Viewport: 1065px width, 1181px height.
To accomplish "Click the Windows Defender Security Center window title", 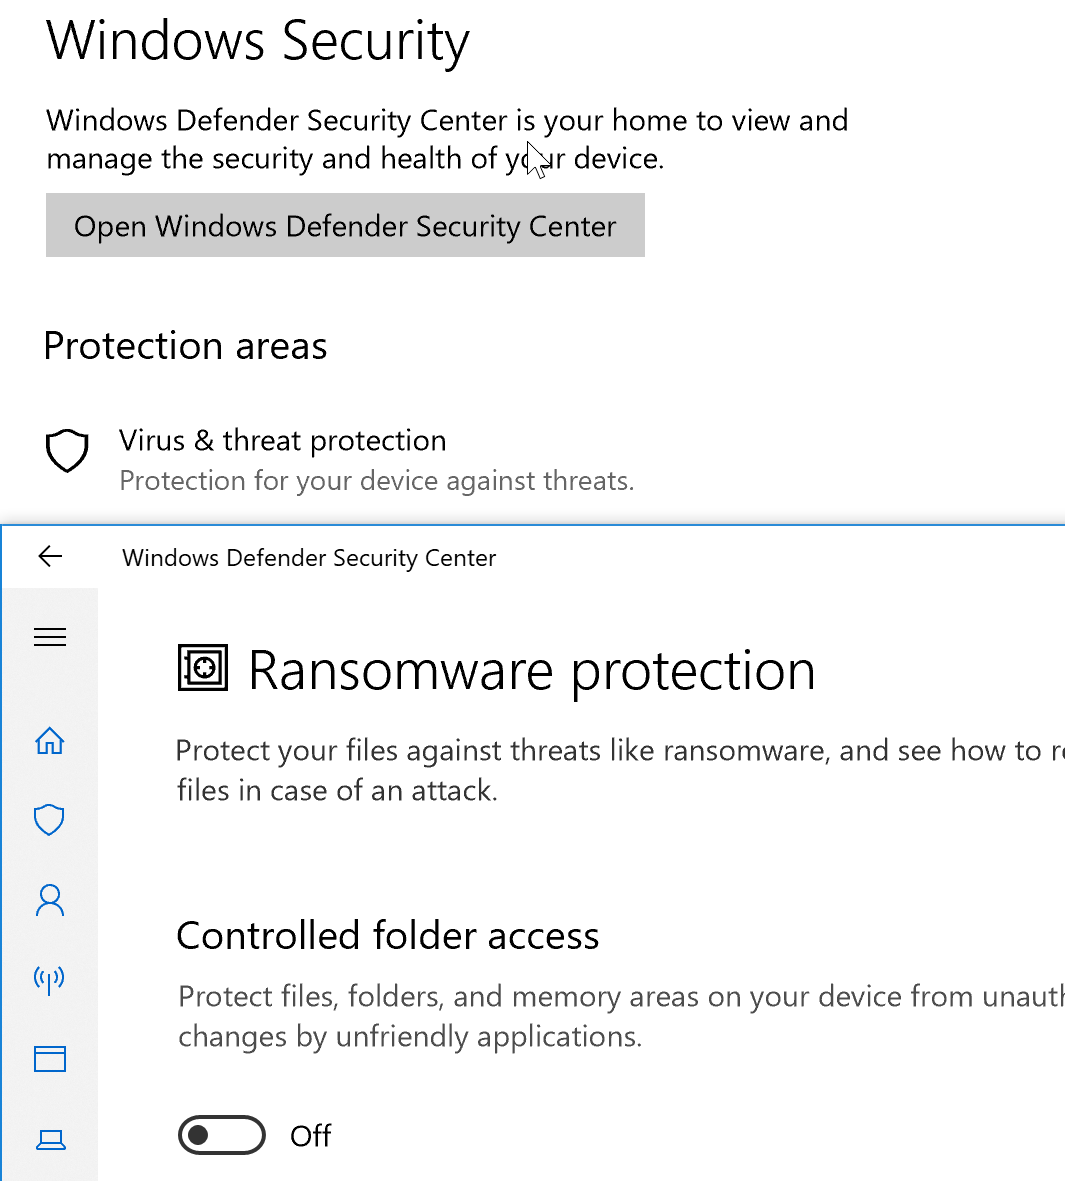I will point(309,558).
